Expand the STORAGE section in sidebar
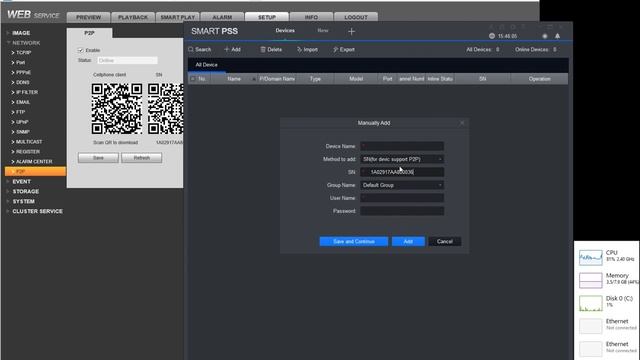This screenshot has height=360, width=640. point(25,191)
